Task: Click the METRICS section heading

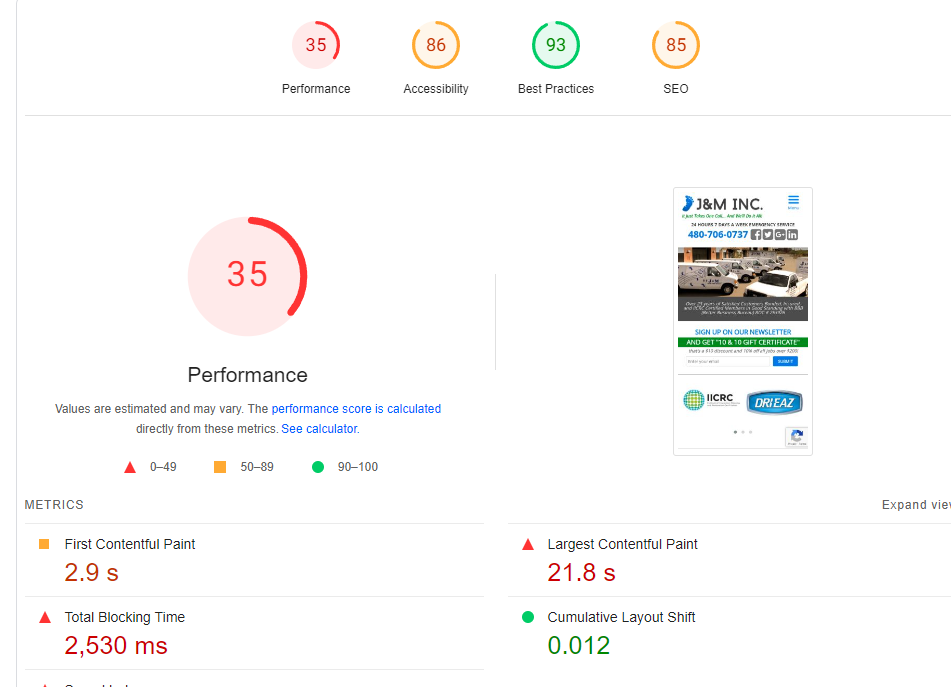Action: click(x=54, y=504)
